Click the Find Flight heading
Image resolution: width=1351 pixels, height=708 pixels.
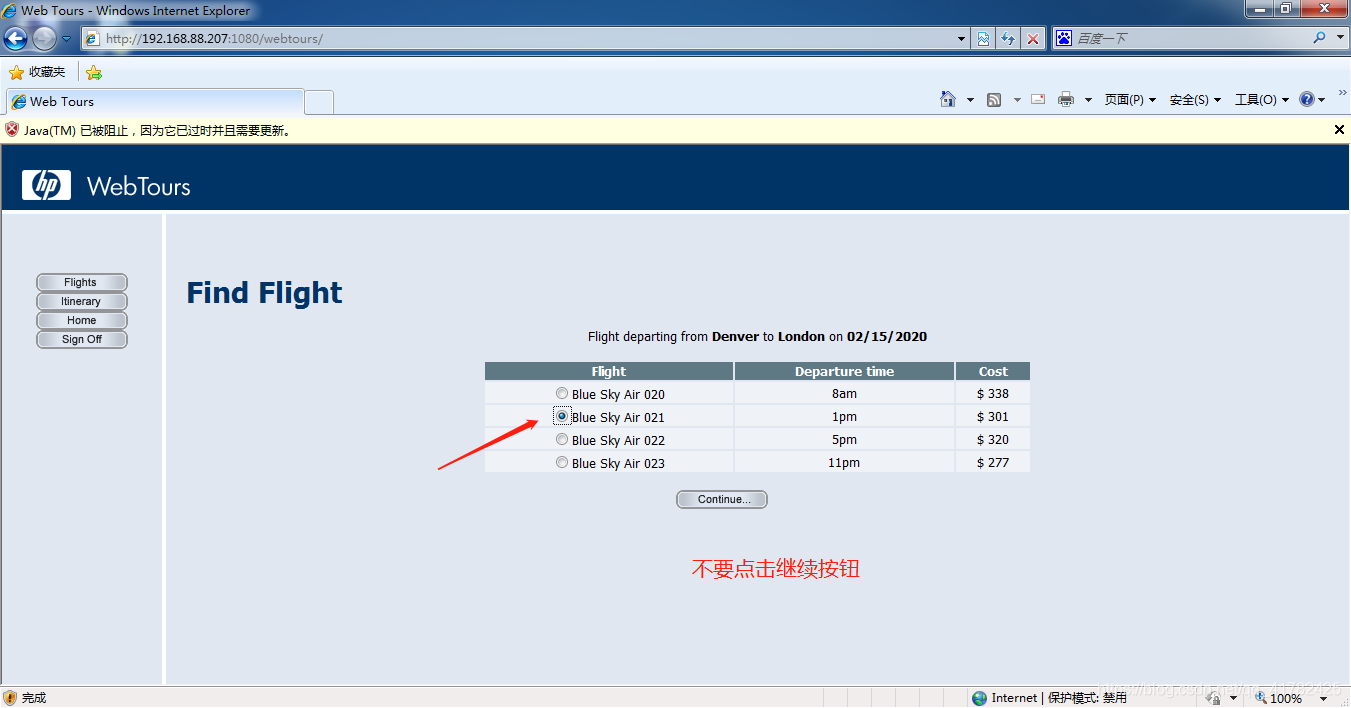265,293
